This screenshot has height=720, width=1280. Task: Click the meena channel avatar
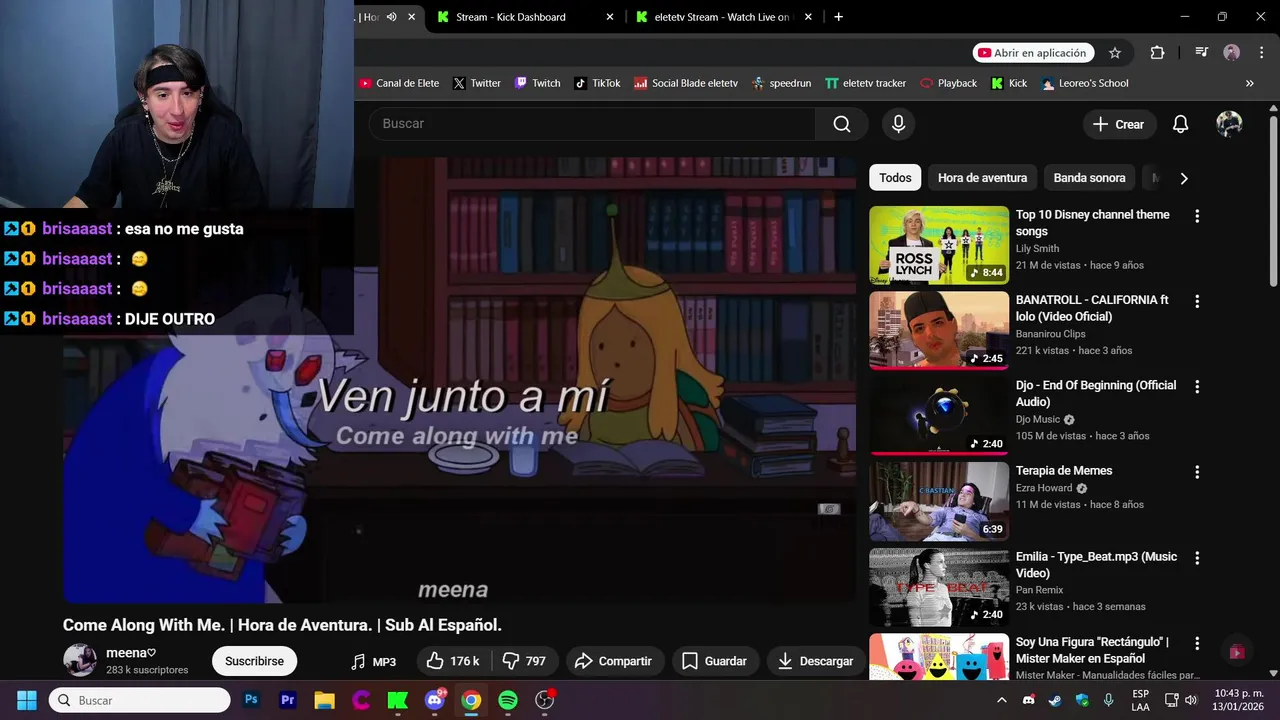click(x=80, y=660)
